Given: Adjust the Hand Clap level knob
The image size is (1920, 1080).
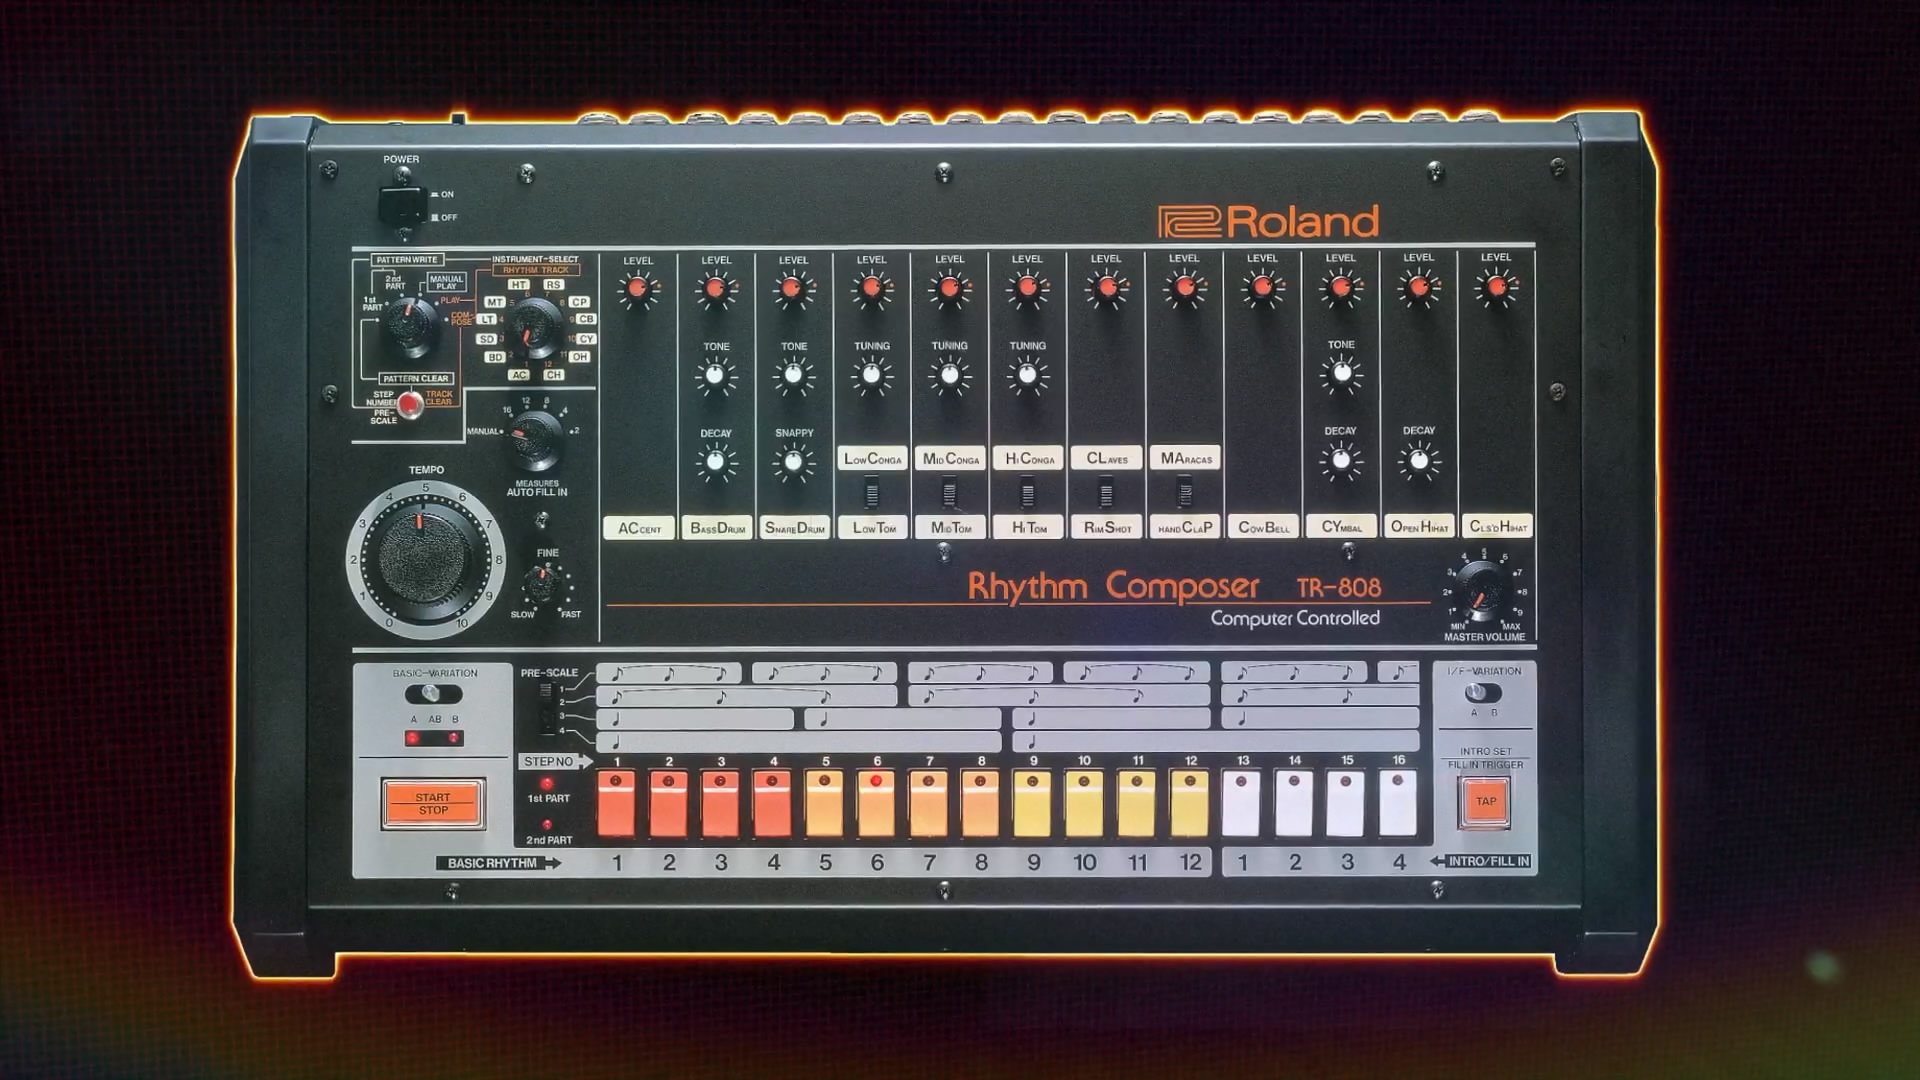Looking at the screenshot, I should (1184, 288).
